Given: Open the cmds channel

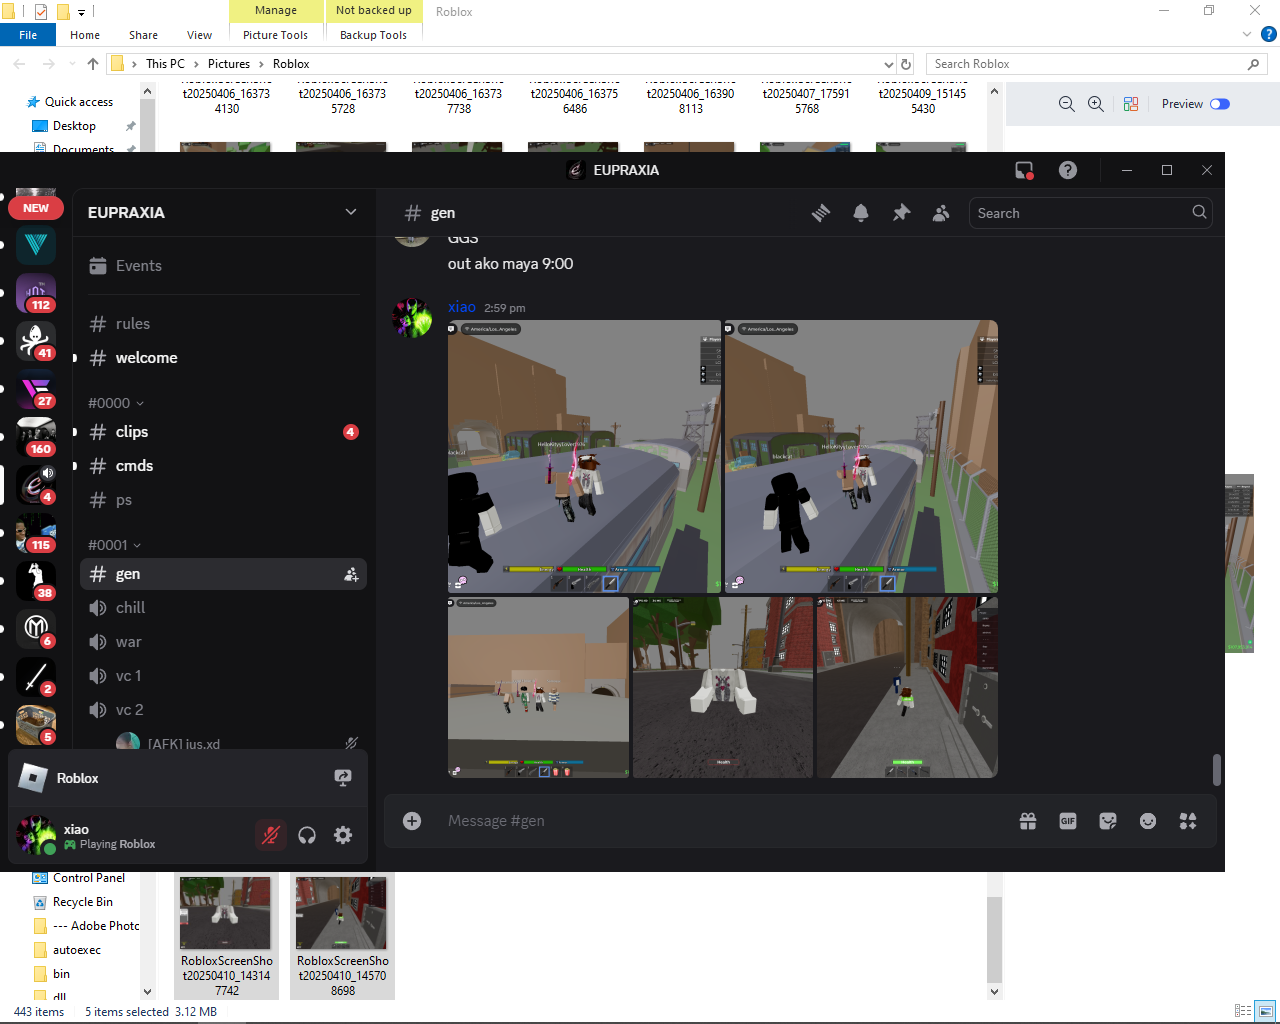Looking at the screenshot, I should pyautogui.click(x=223, y=466).
